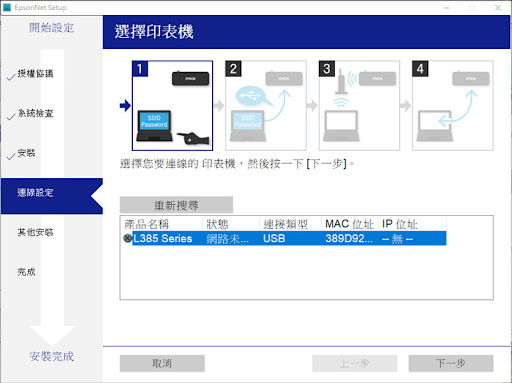512x383 pixels.
Task: Click the EpsonNet Setup title bar icon
Action: [x=7, y=7]
